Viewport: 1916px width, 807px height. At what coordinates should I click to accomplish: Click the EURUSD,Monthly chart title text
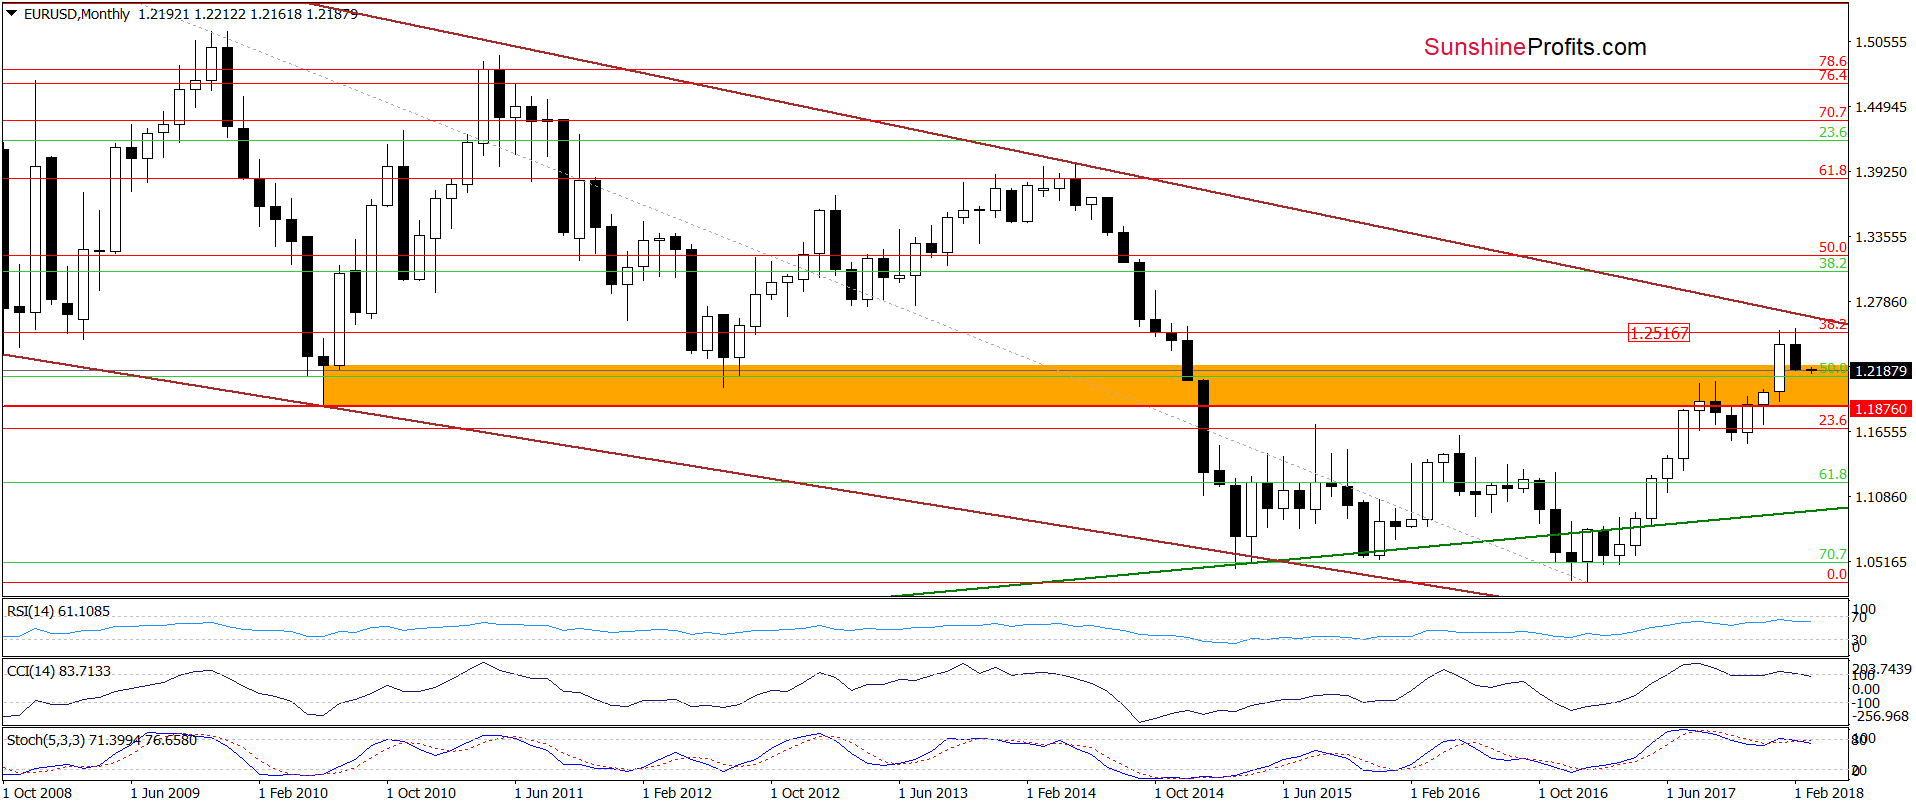(77, 14)
